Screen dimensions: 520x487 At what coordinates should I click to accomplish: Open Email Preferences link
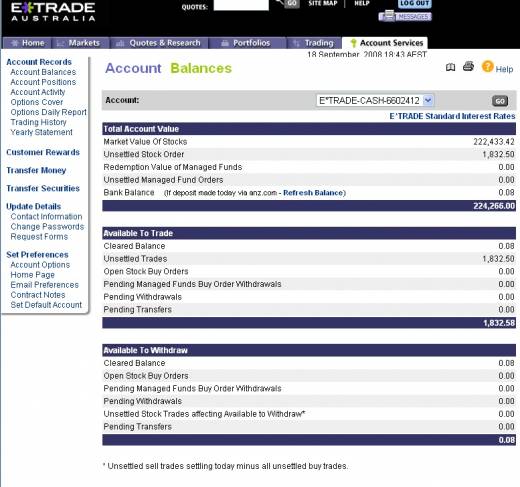pyautogui.click(x=45, y=285)
